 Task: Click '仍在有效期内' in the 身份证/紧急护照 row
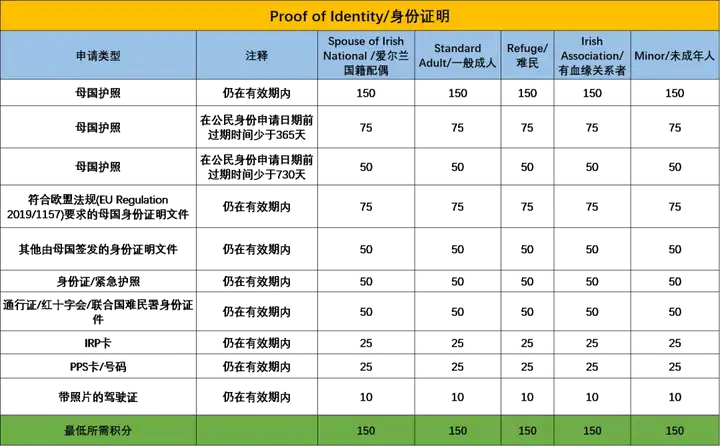coord(257,282)
